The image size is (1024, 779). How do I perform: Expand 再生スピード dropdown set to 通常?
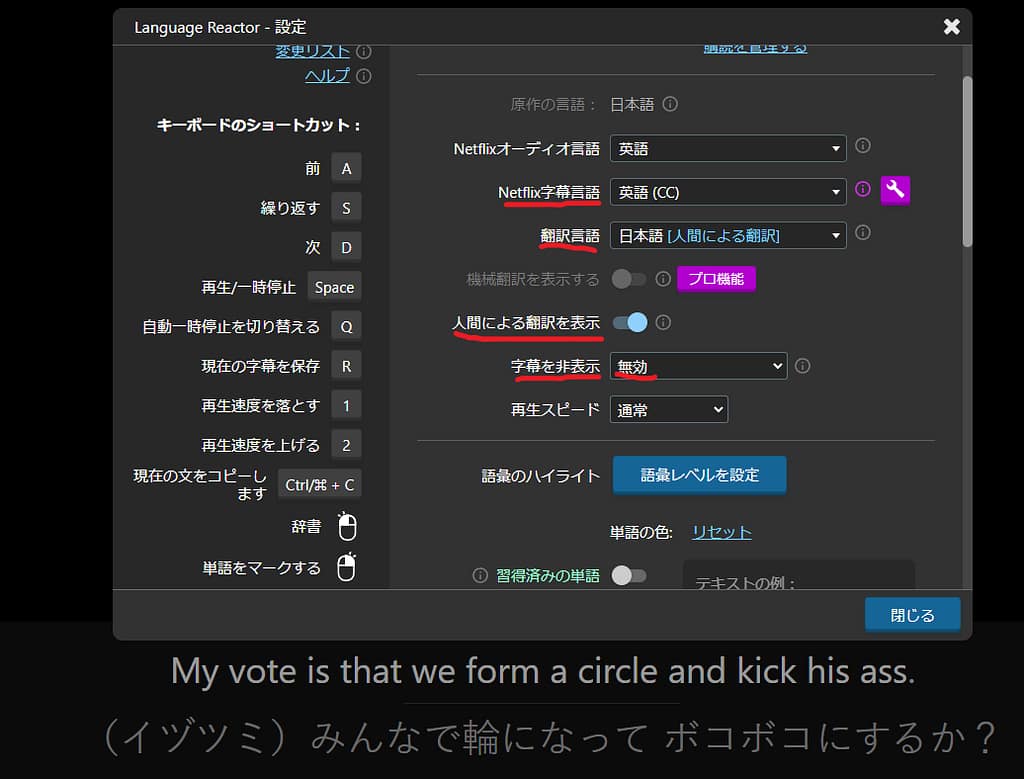669,410
